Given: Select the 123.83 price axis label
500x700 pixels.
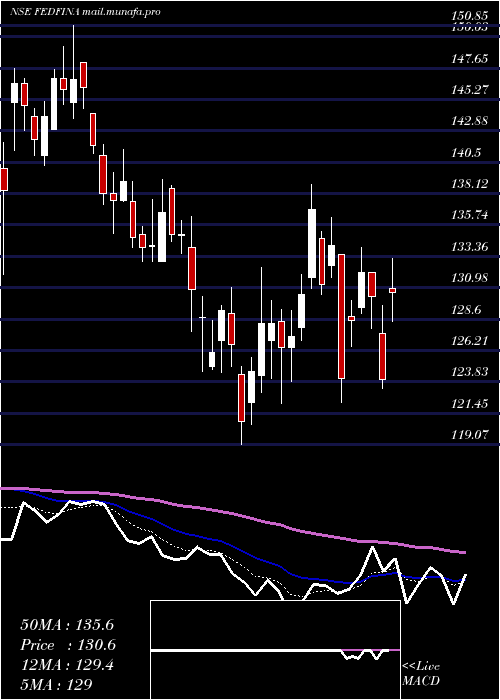Looking at the screenshot, I should click(469, 372).
